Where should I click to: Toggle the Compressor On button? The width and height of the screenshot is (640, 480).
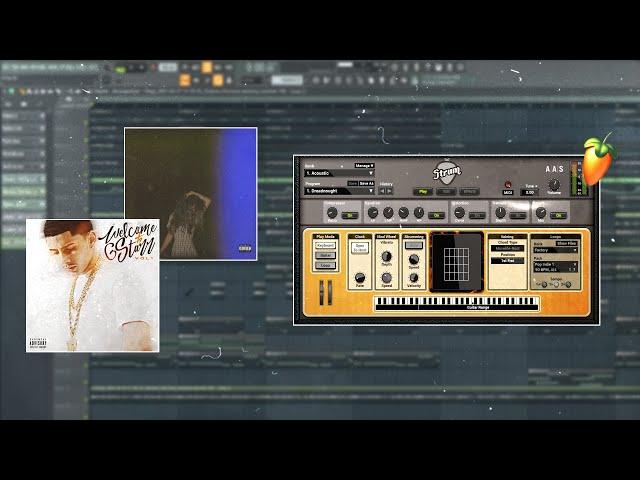coord(349,214)
